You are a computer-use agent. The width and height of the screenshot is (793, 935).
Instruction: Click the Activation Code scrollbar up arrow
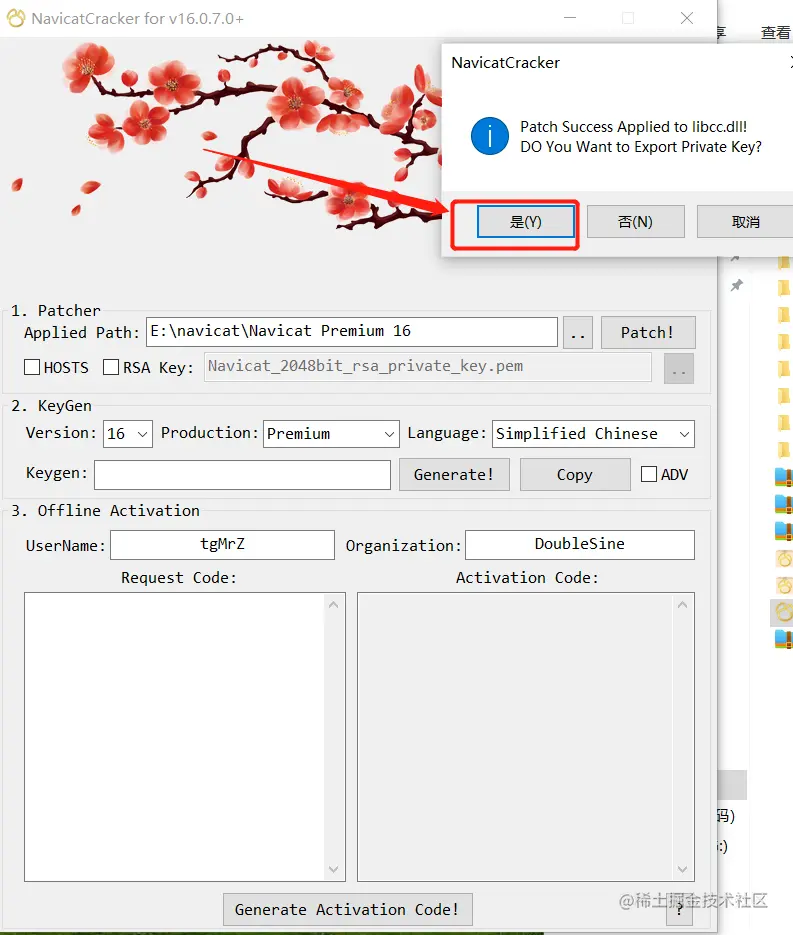point(683,605)
